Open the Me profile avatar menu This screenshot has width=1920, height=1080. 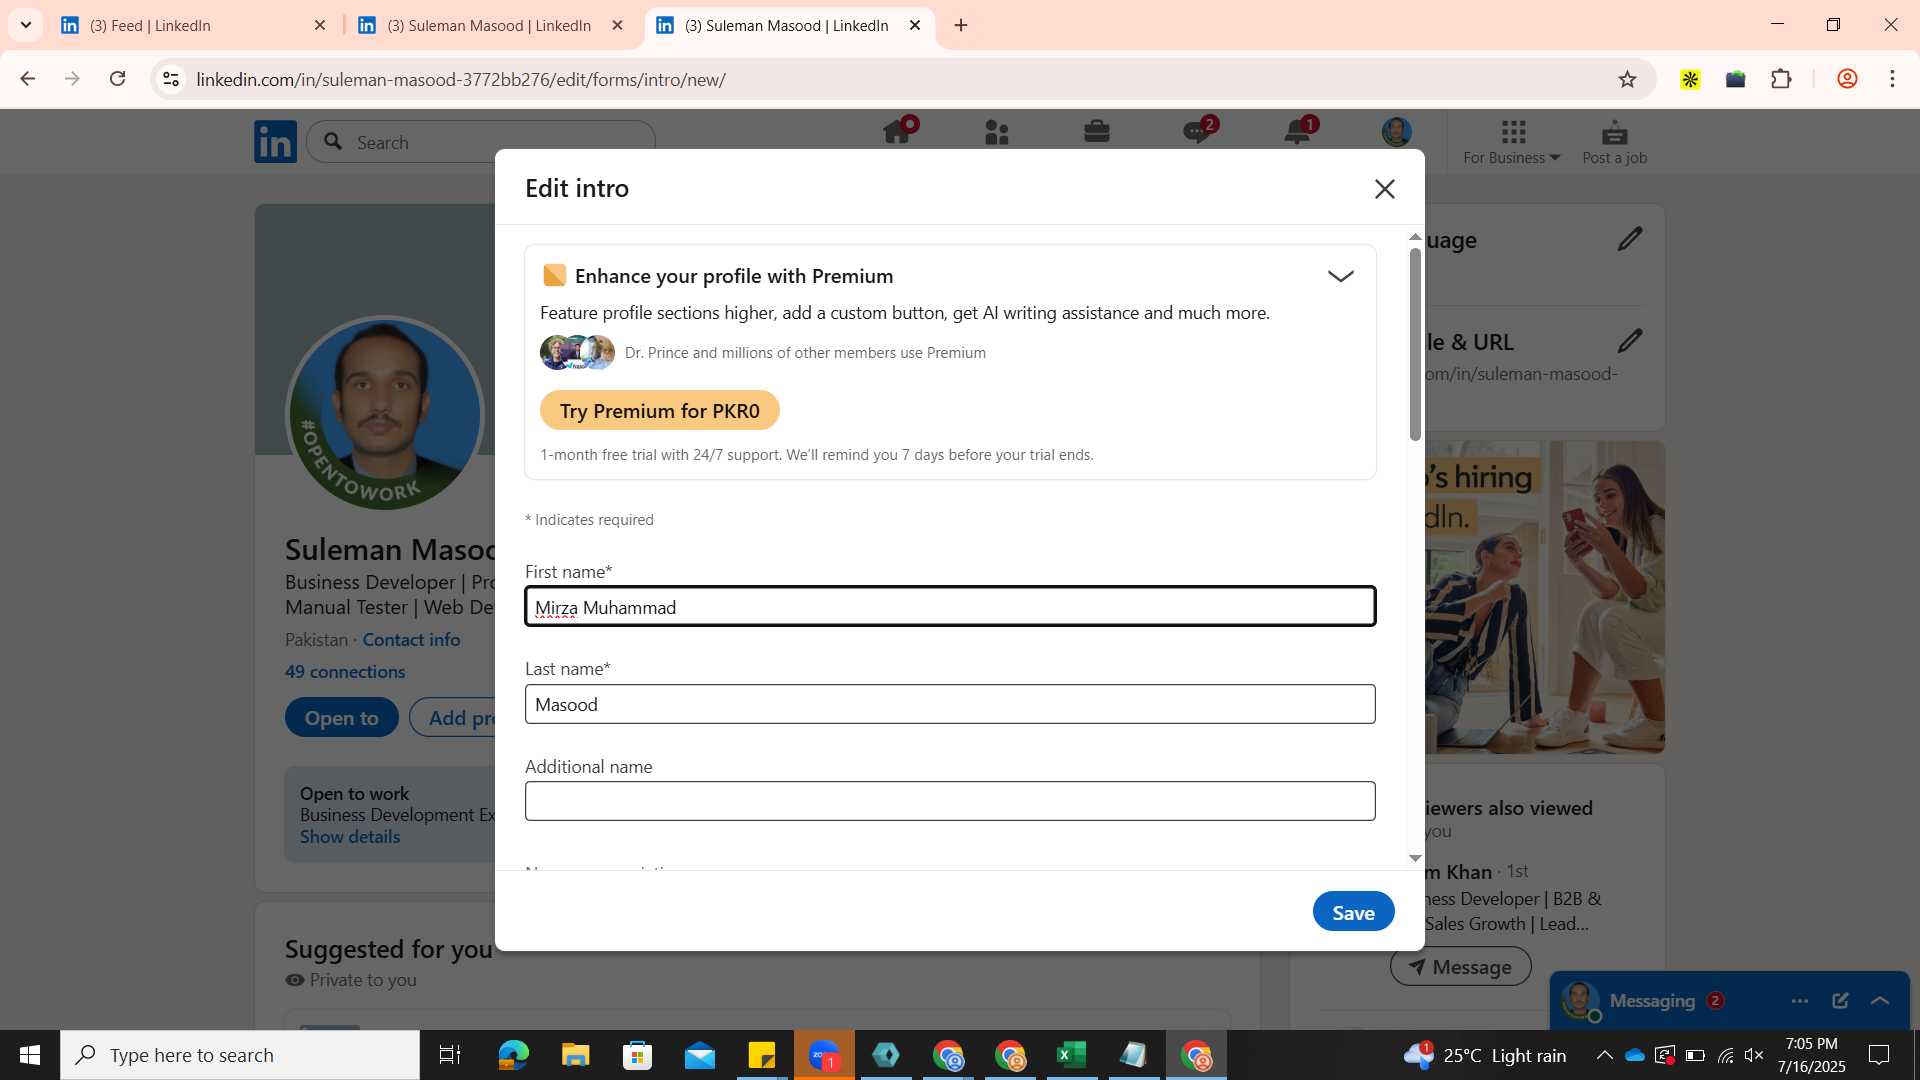(1397, 132)
